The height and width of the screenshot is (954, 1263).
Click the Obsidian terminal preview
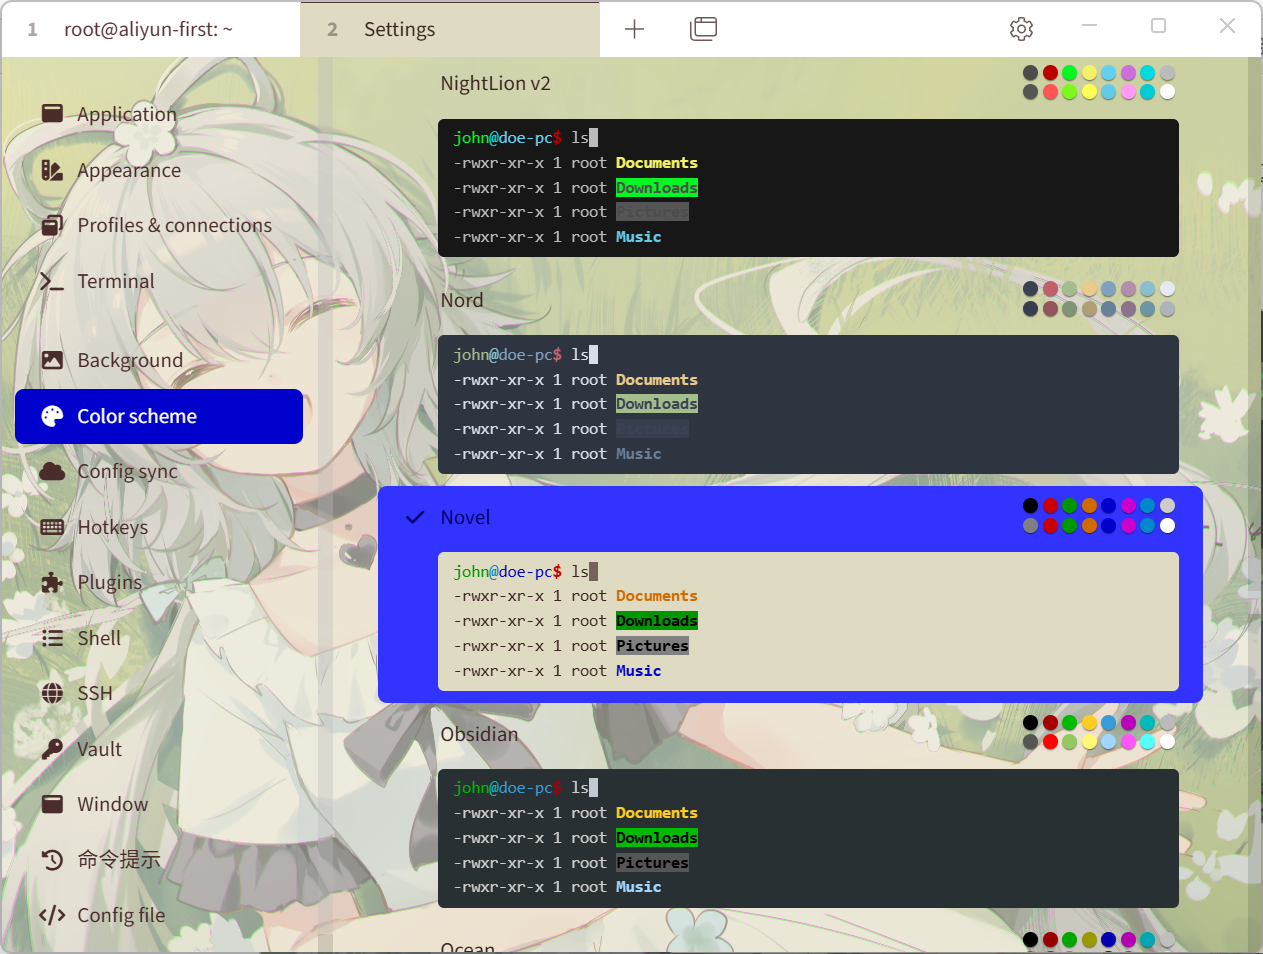point(808,838)
